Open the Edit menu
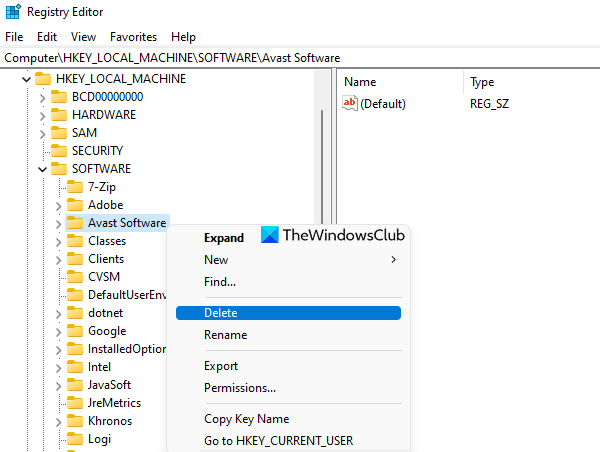The height and width of the screenshot is (452, 600). pyautogui.click(x=47, y=37)
